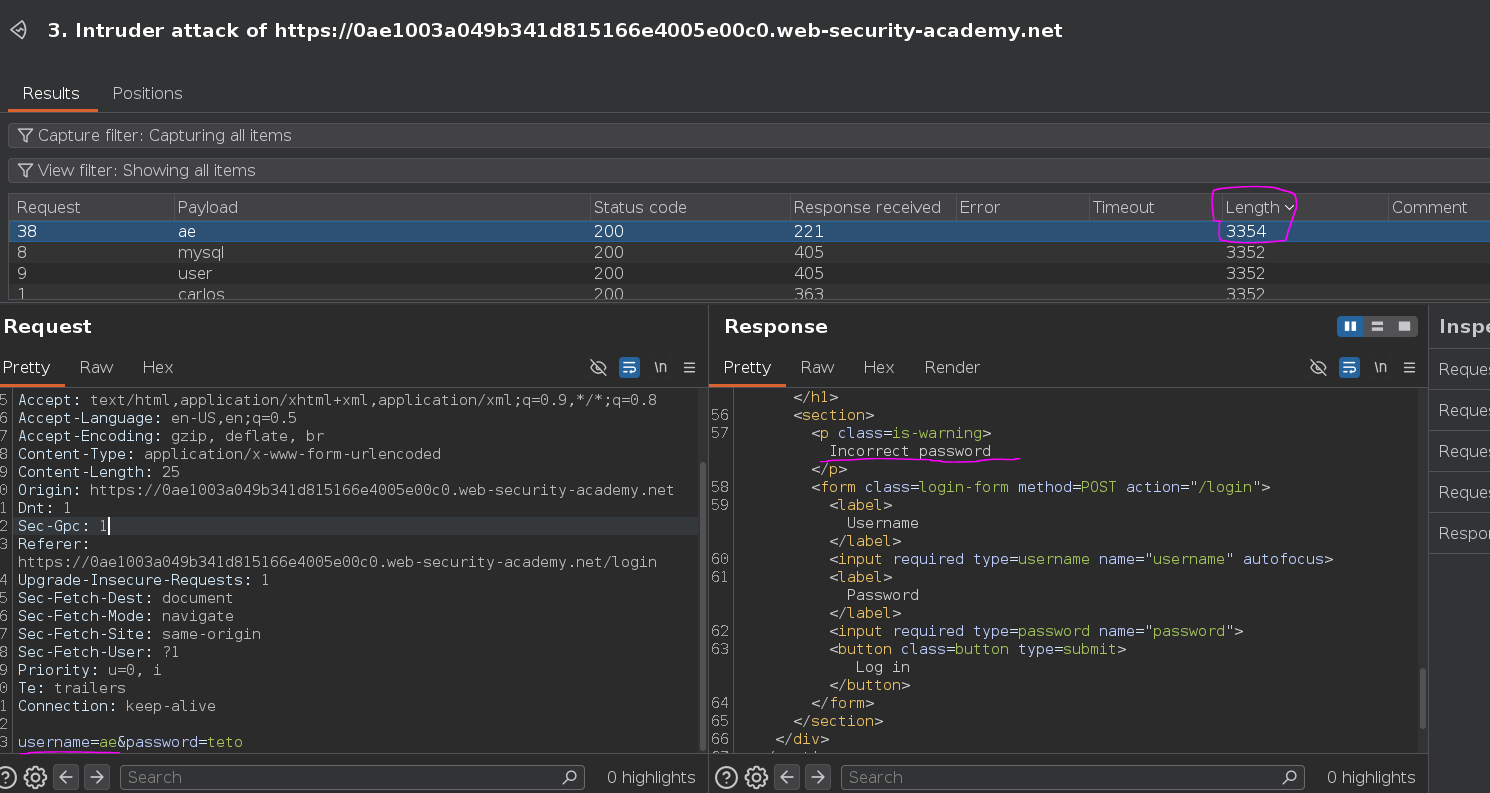This screenshot has height=793, width=1490.
Task: Open the settings gear below Response editor
Action: pos(756,777)
